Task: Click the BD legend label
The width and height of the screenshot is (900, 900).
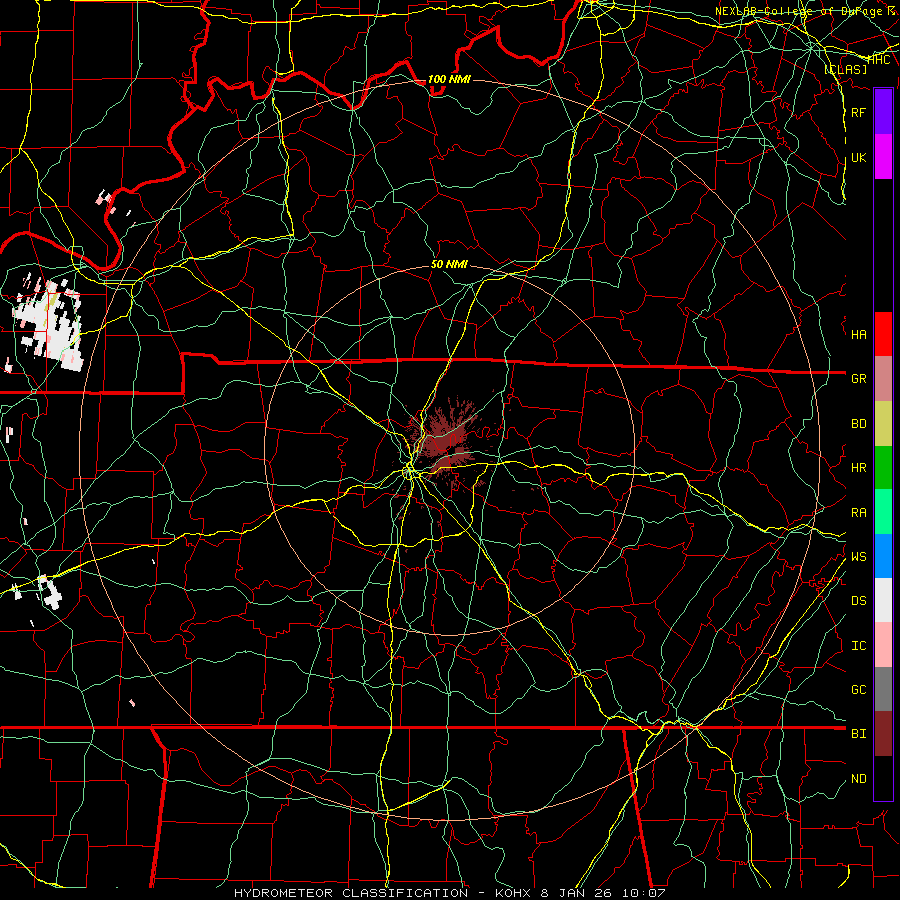Action: [858, 424]
